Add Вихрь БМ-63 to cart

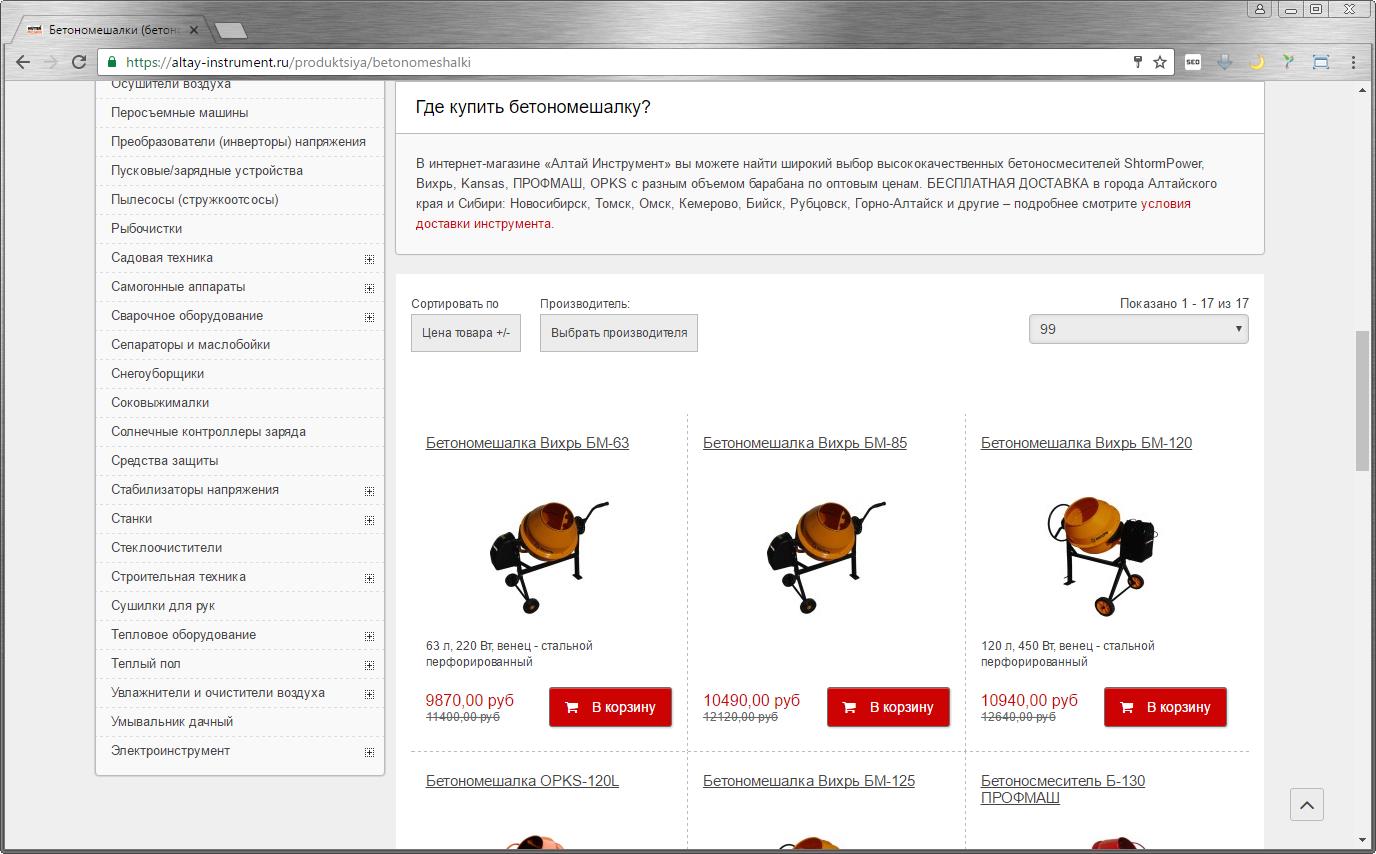tap(610, 707)
